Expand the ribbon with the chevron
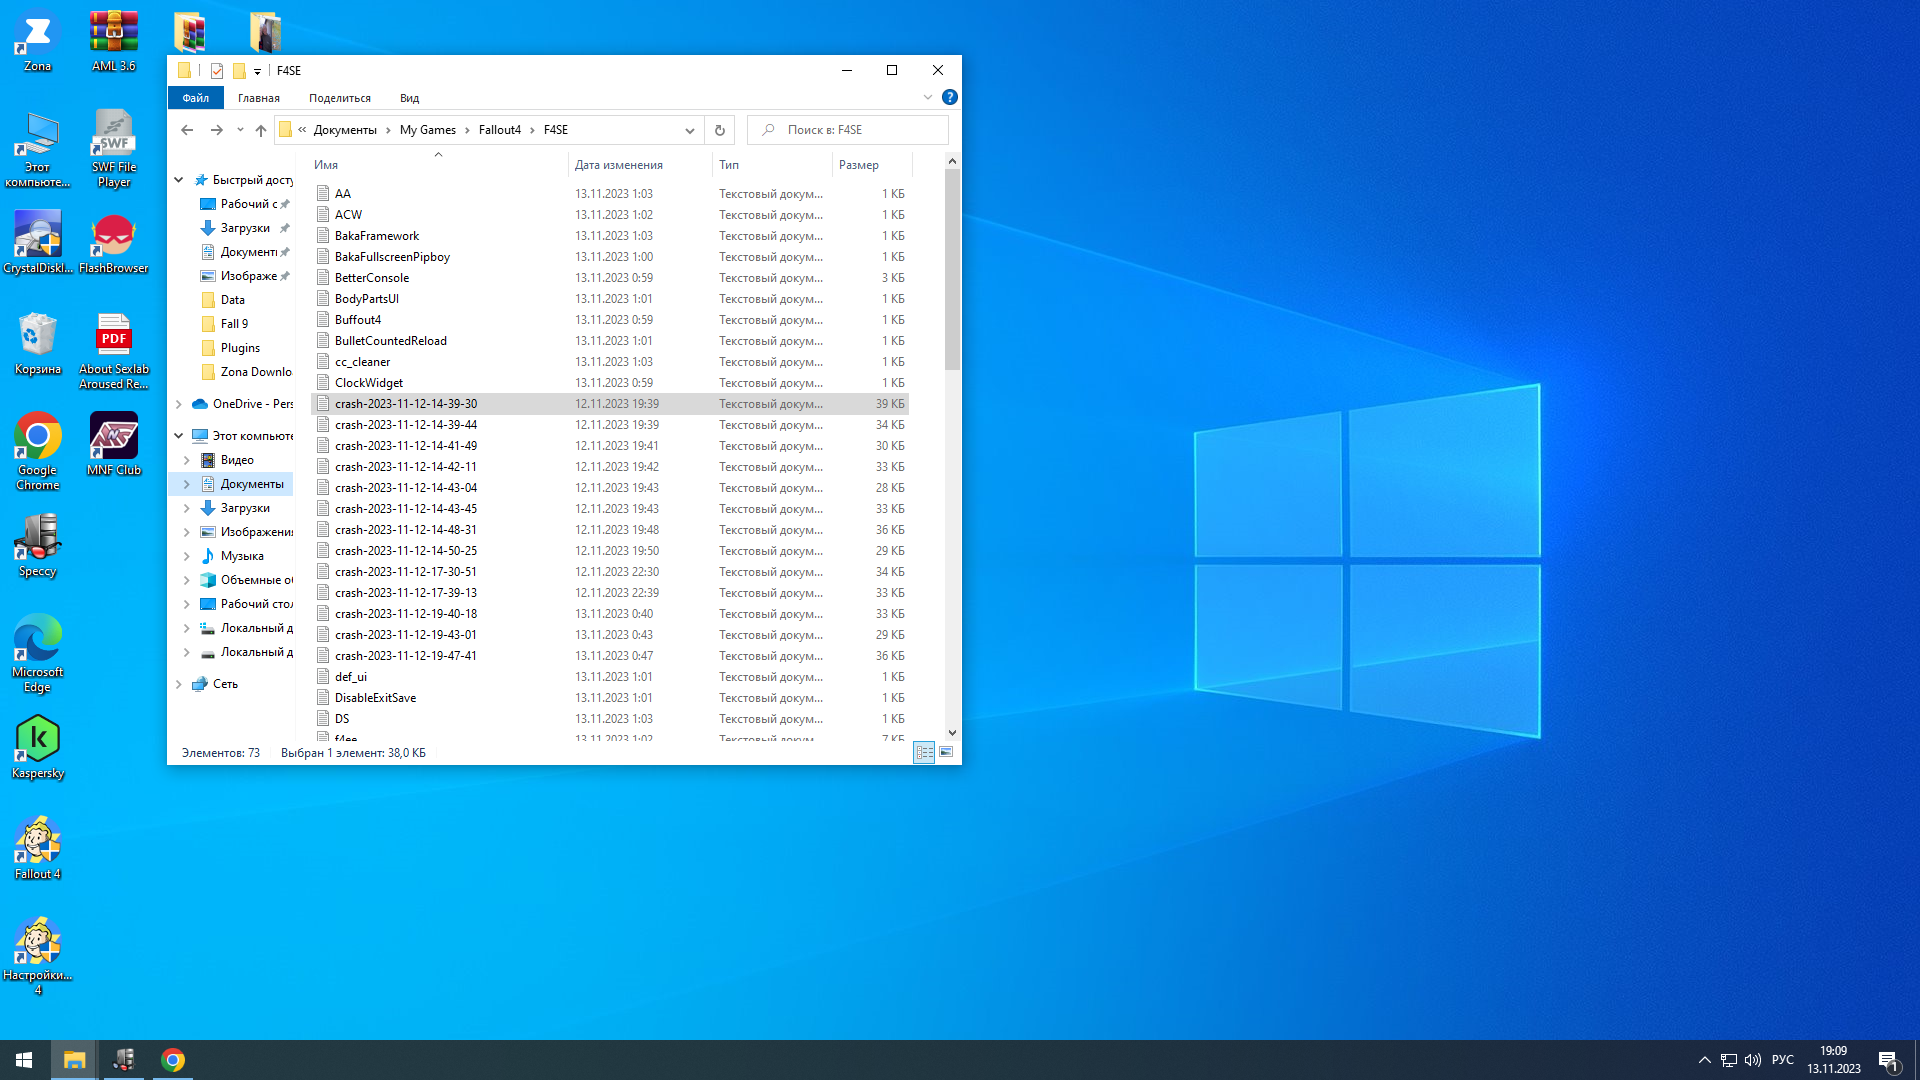 click(x=927, y=97)
